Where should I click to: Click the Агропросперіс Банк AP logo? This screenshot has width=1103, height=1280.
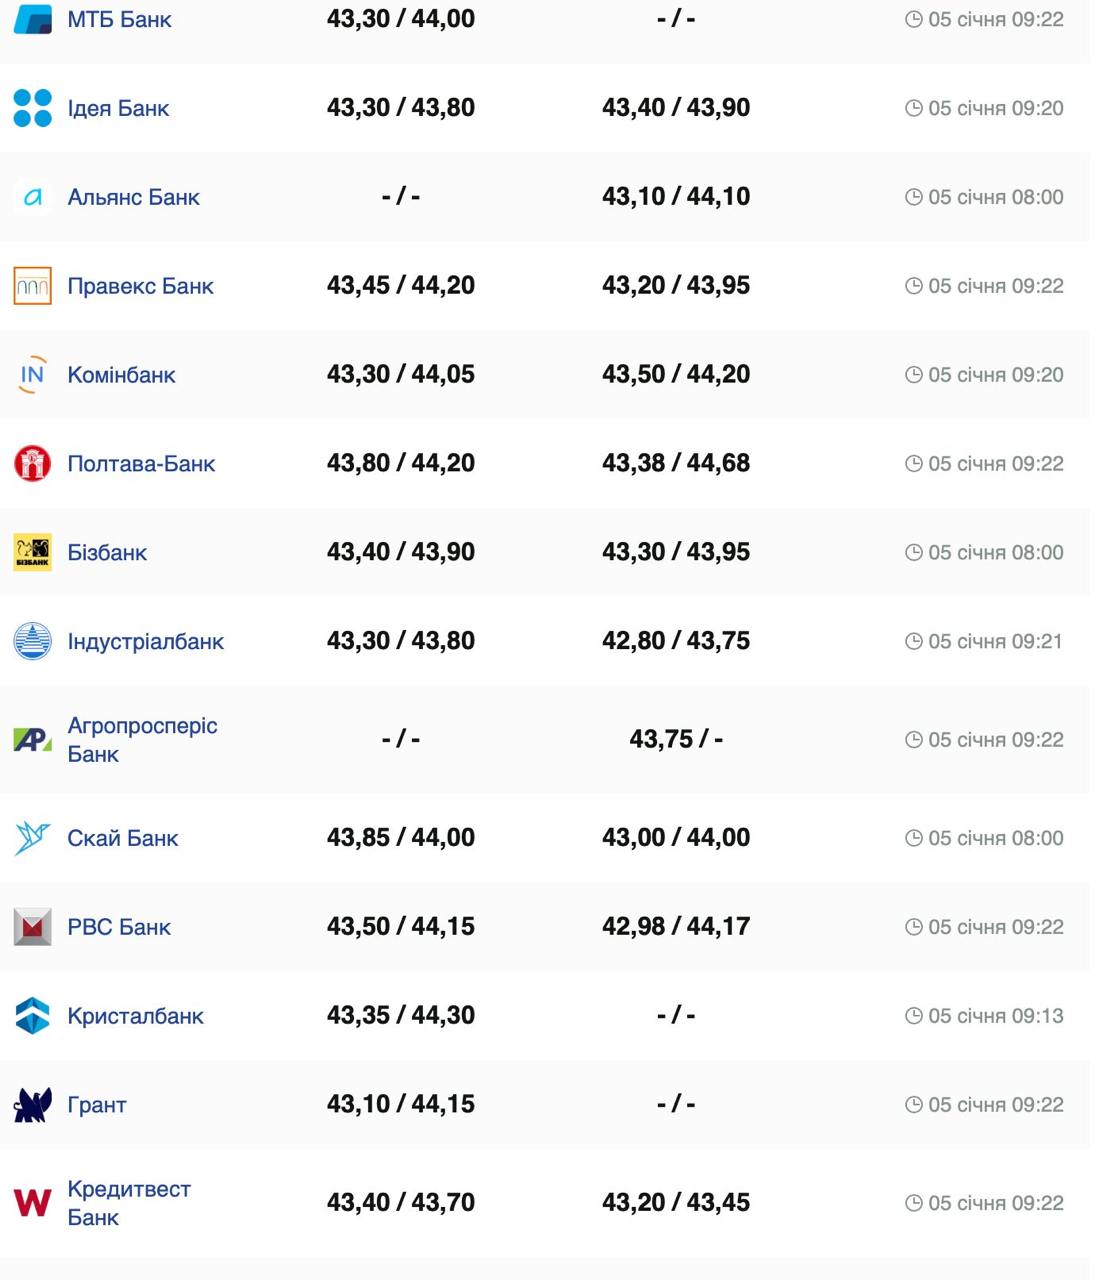(32, 740)
